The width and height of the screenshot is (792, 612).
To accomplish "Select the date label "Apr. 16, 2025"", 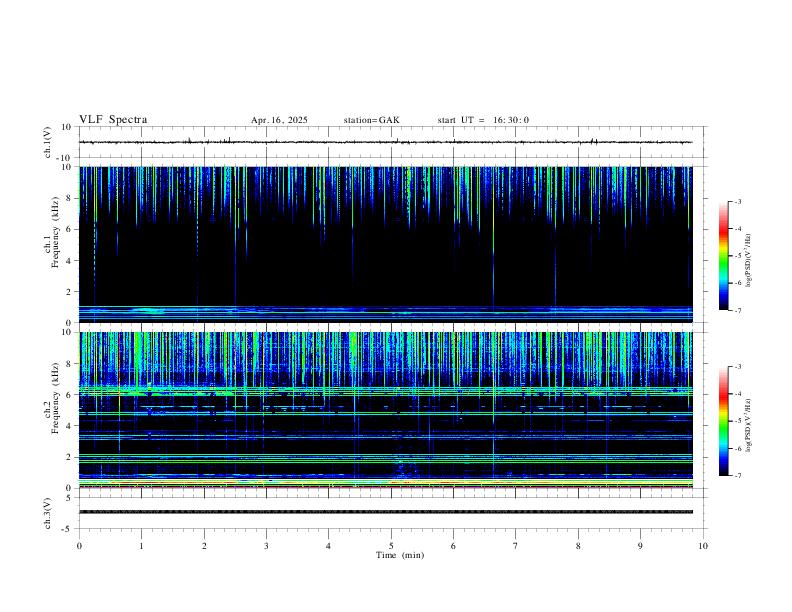I will pos(279,120).
